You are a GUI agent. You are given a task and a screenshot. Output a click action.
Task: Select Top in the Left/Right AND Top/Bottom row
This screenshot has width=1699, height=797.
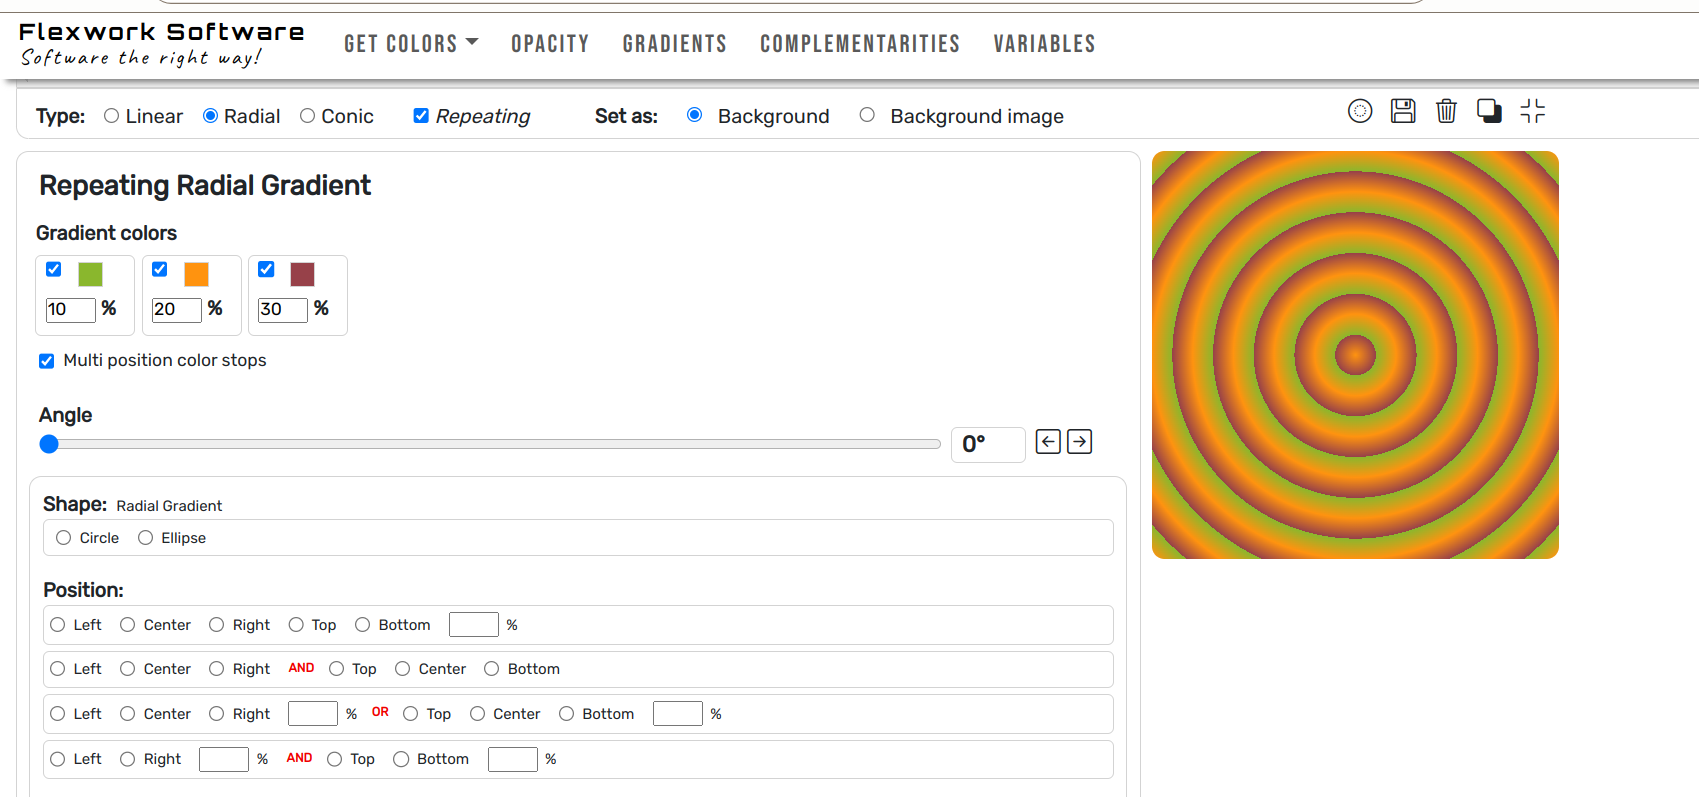click(334, 759)
